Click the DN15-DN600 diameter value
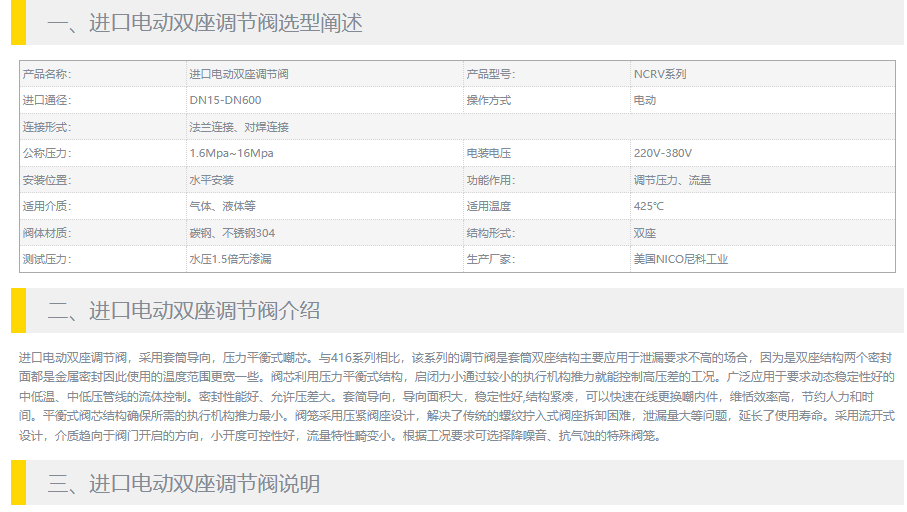Screen dimensions: 907x512 pyautogui.click(x=225, y=100)
